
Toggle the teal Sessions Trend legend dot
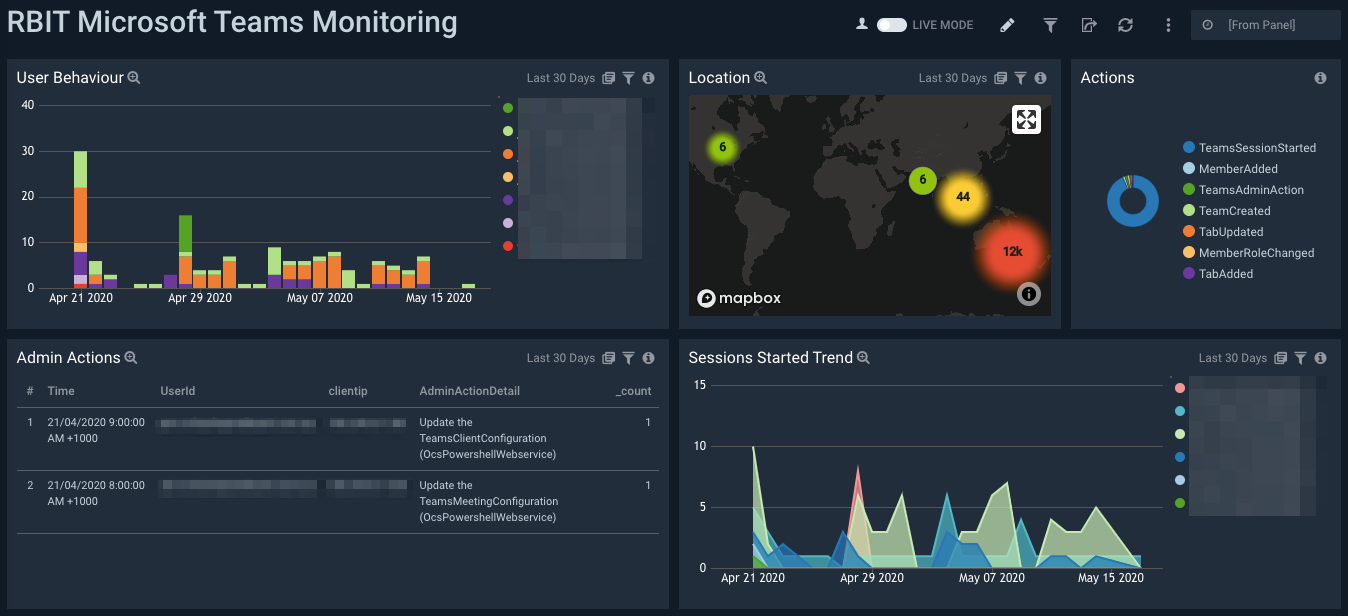point(1180,411)
